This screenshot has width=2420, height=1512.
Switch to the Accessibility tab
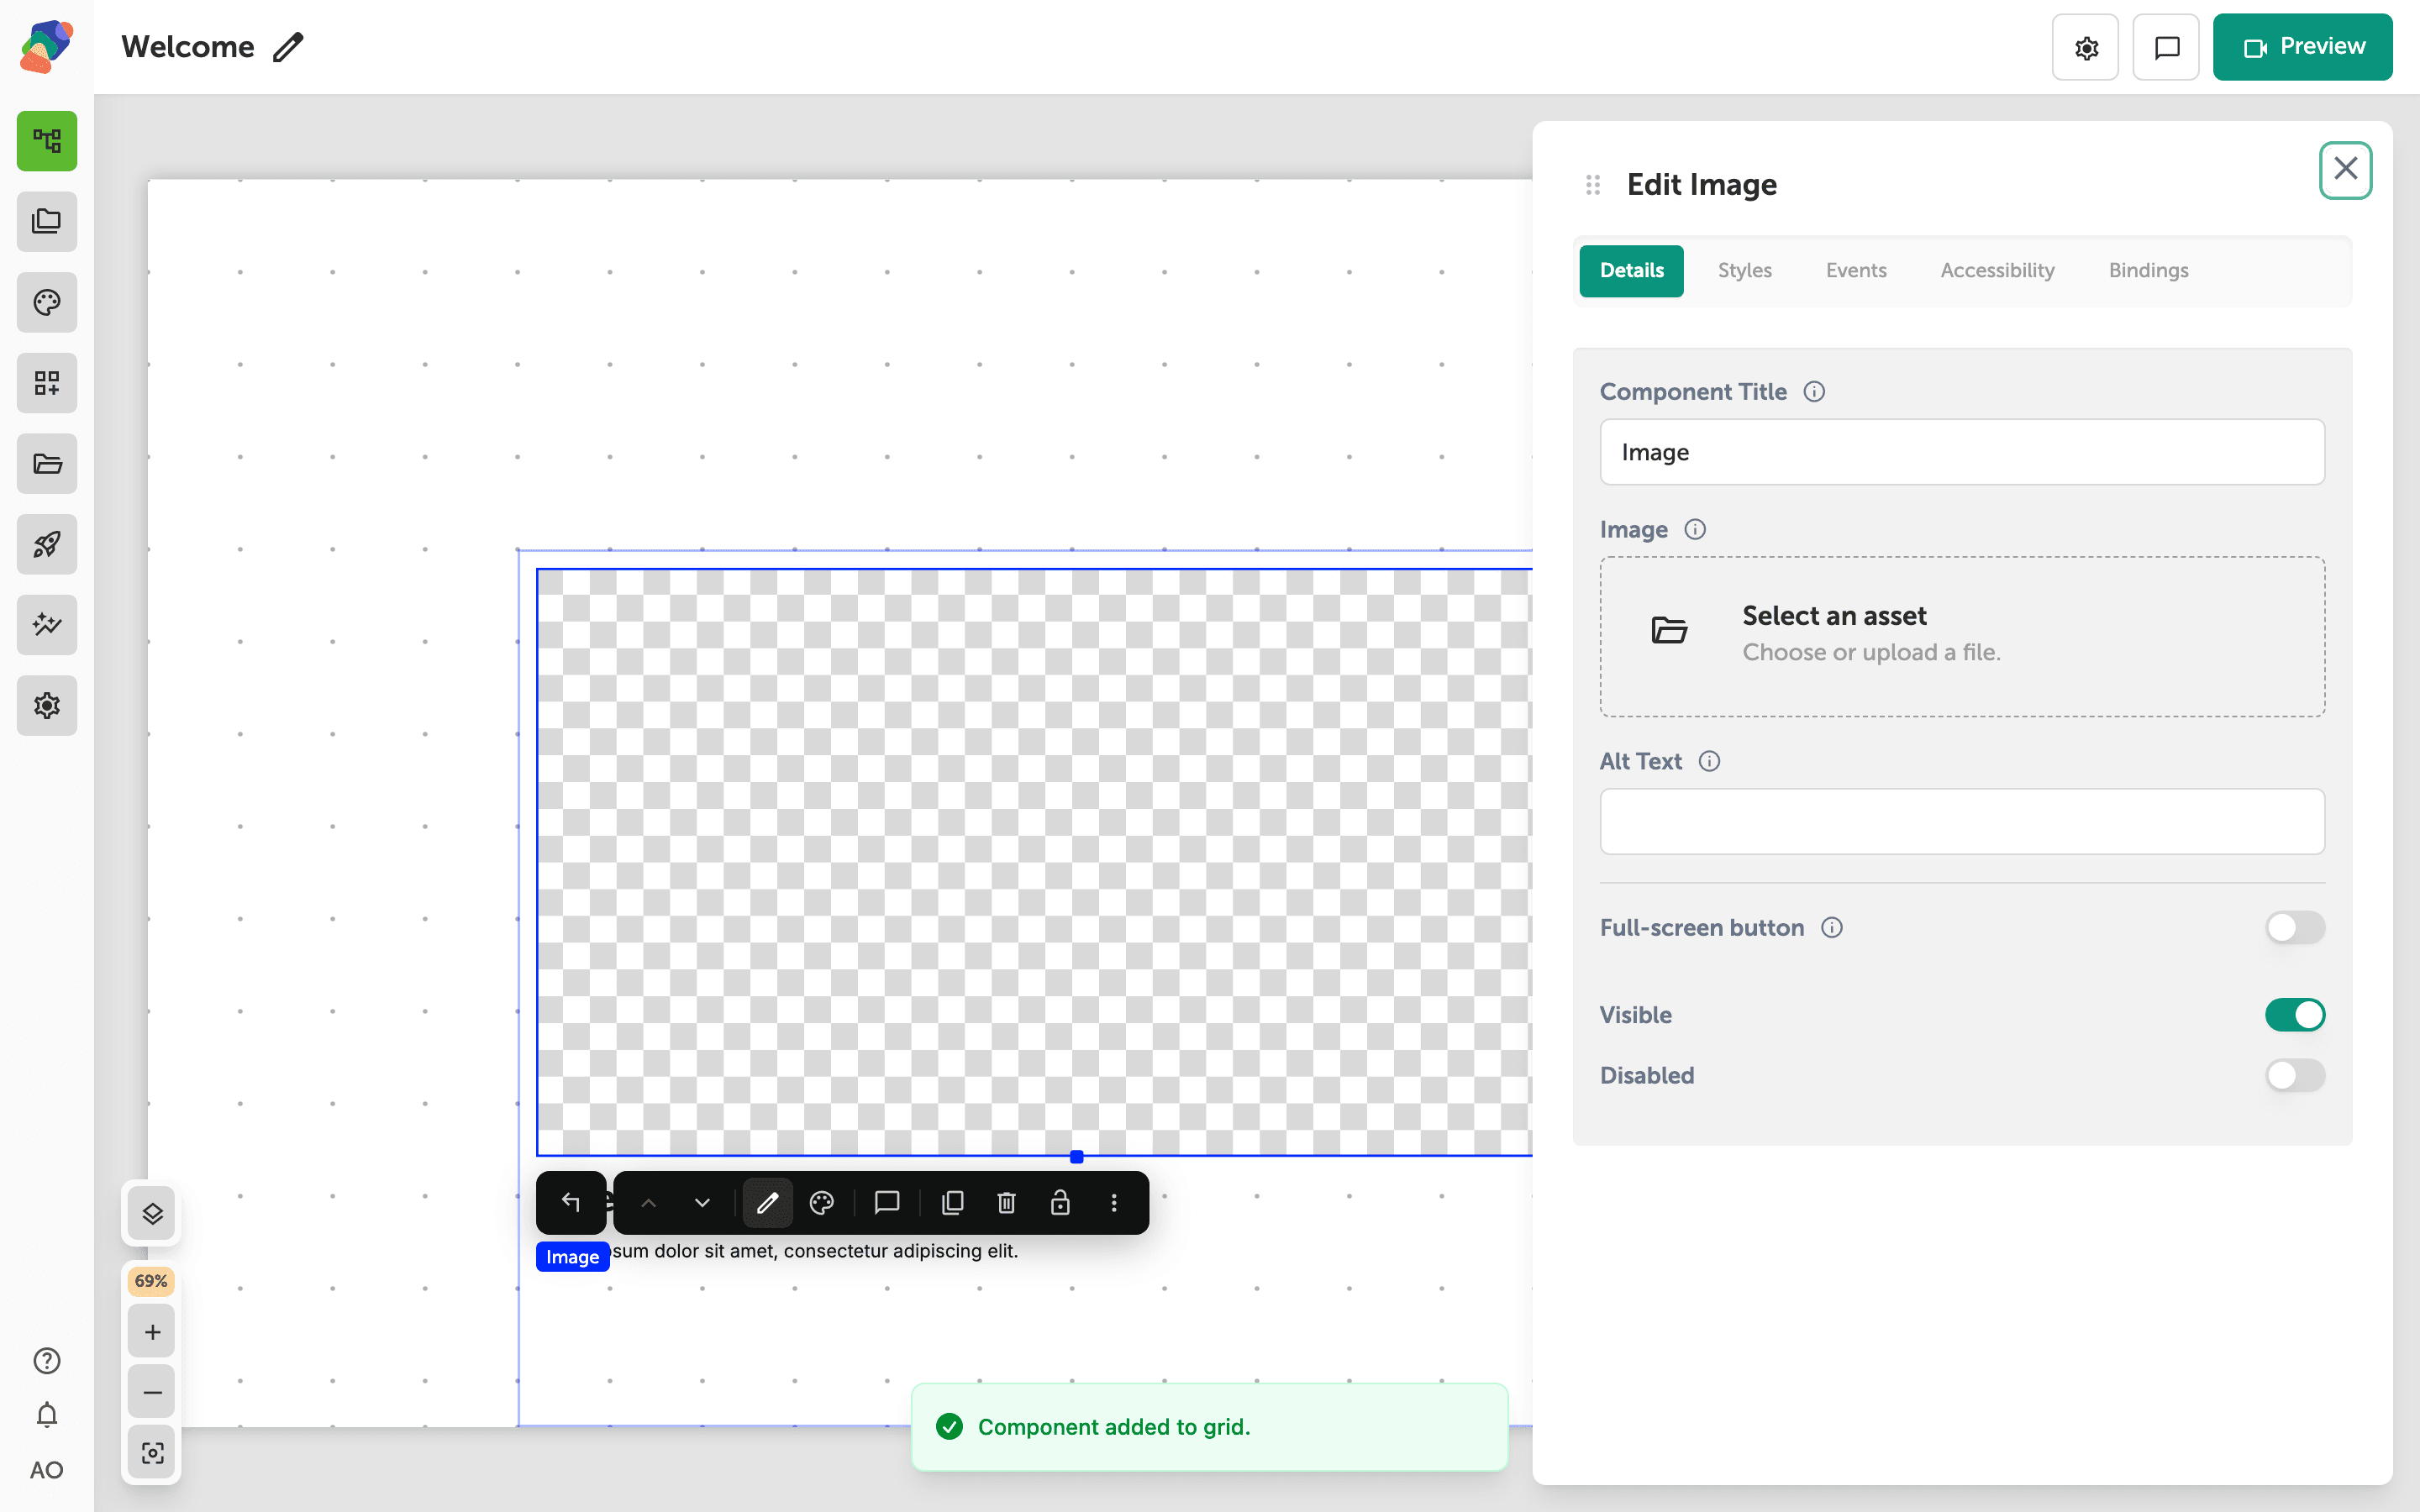tap(1997, 270)
